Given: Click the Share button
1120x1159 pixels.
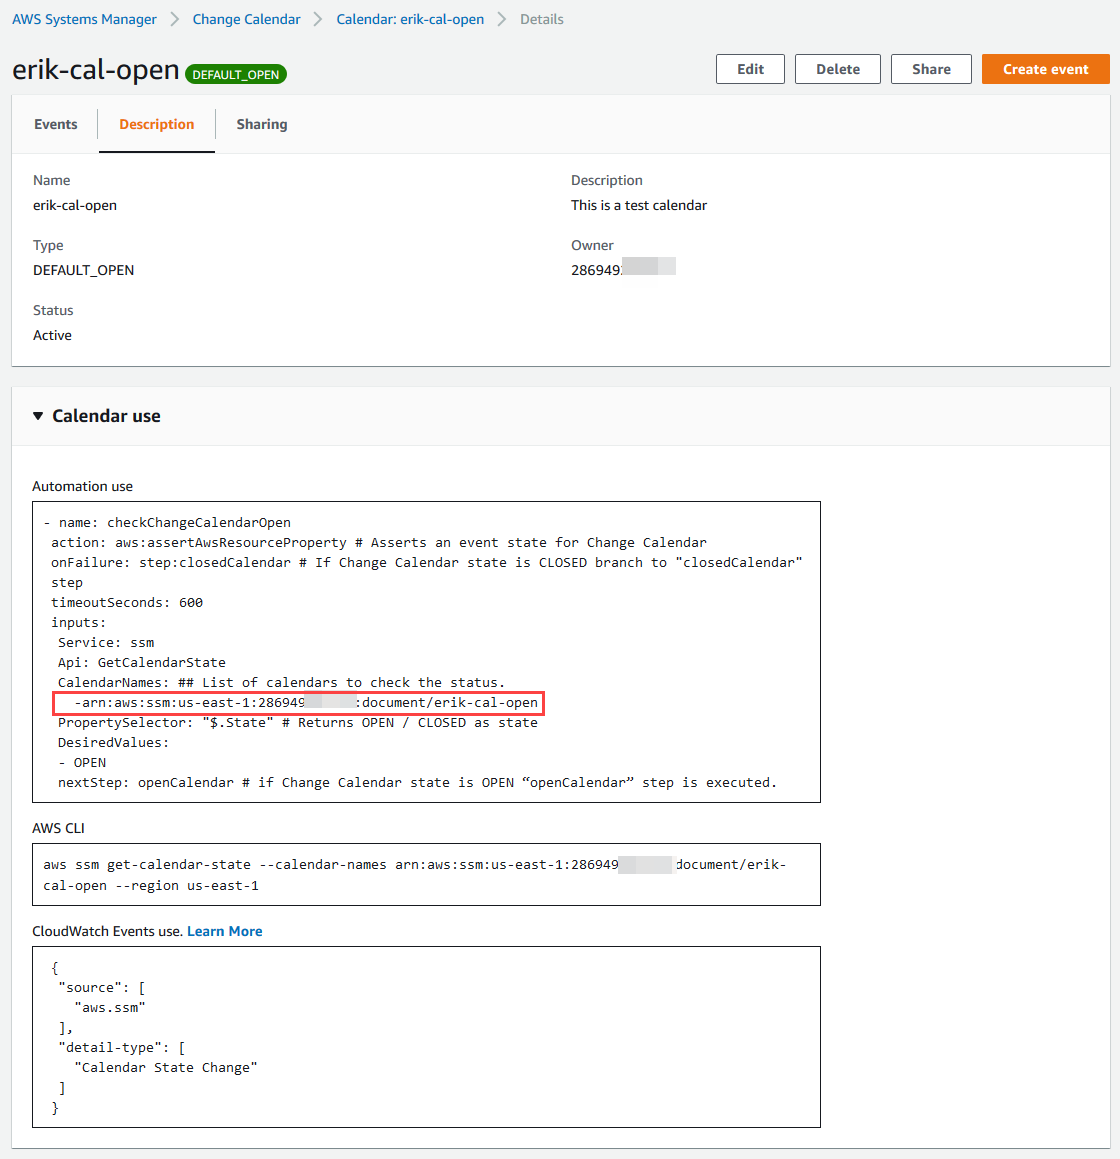Looking at the screenshot, I should tap(931, 69).
